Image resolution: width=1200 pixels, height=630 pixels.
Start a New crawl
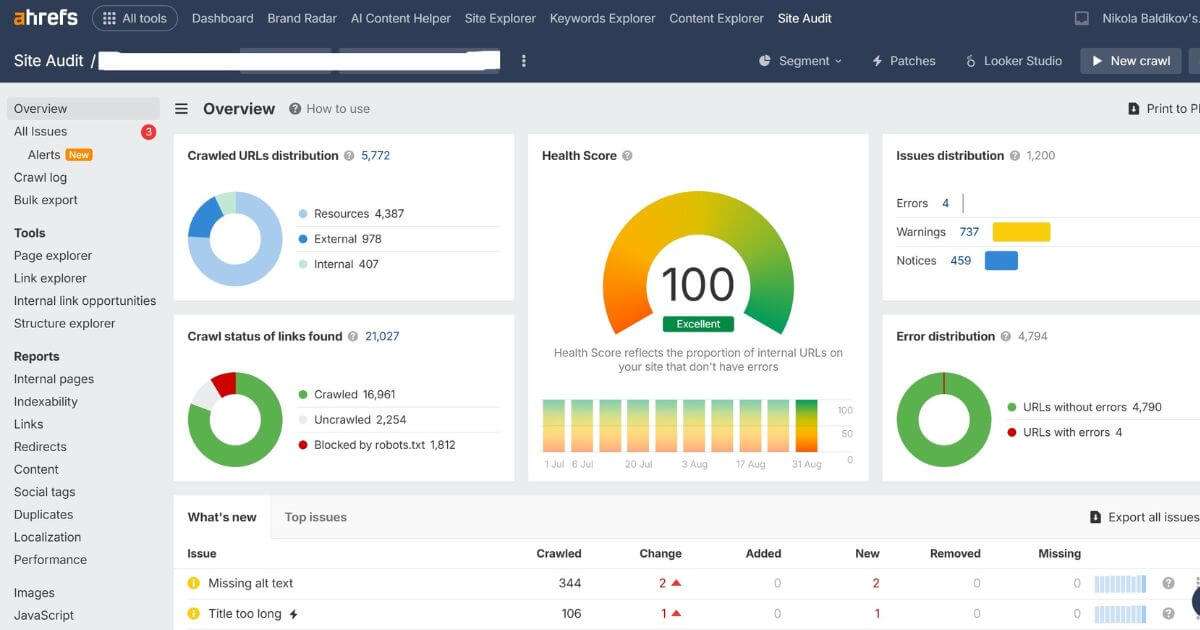[x=1131, y=60]
